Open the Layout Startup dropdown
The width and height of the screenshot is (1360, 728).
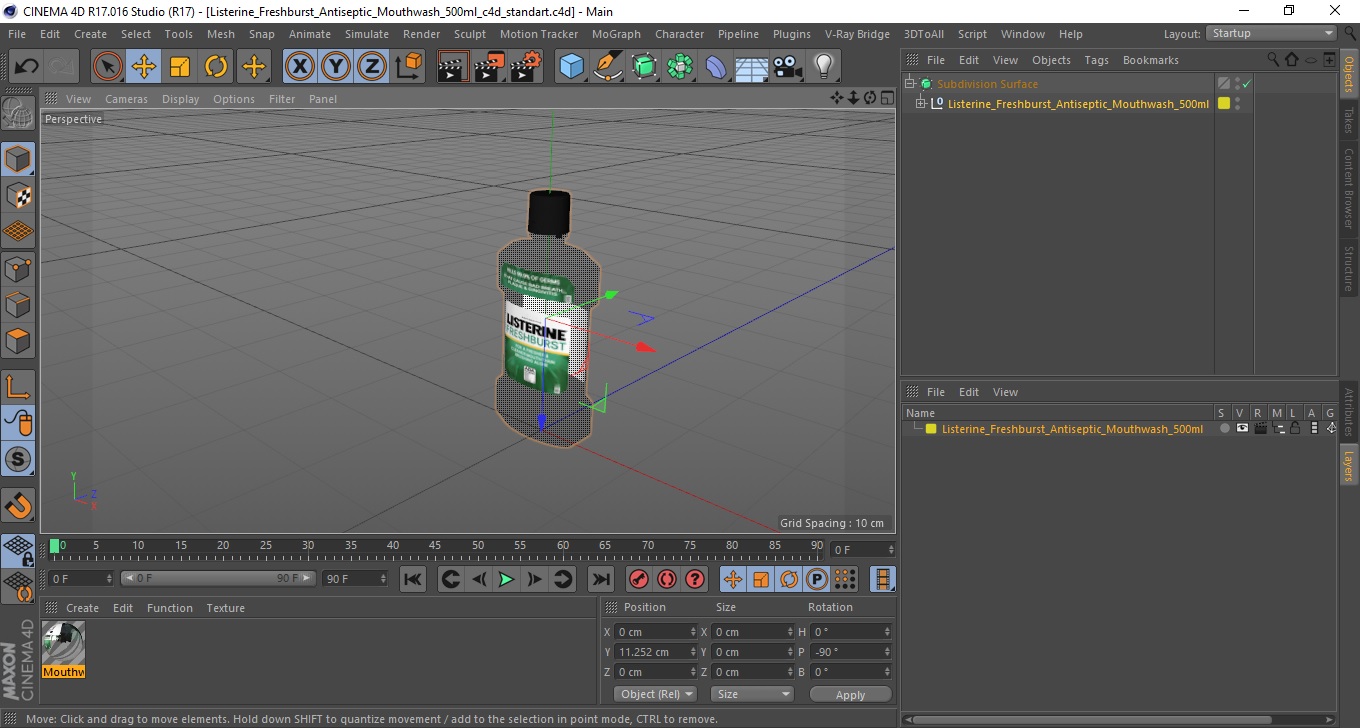click(1272, 33)
